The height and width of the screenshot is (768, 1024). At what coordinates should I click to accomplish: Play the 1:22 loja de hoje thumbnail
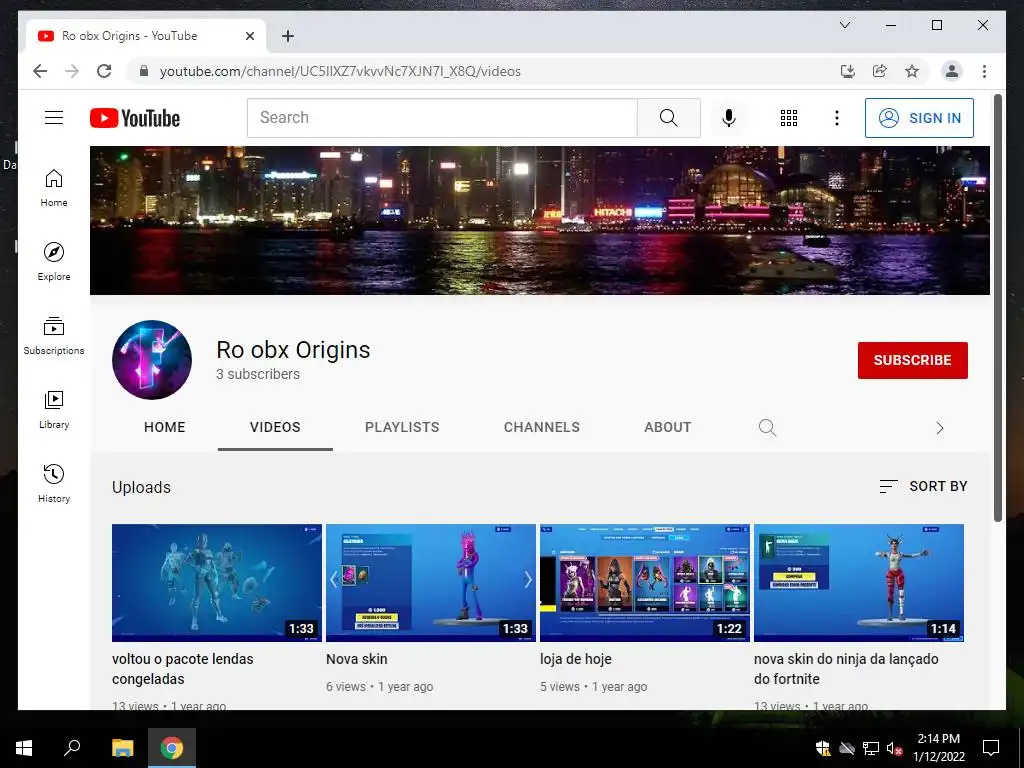point(645,583)
